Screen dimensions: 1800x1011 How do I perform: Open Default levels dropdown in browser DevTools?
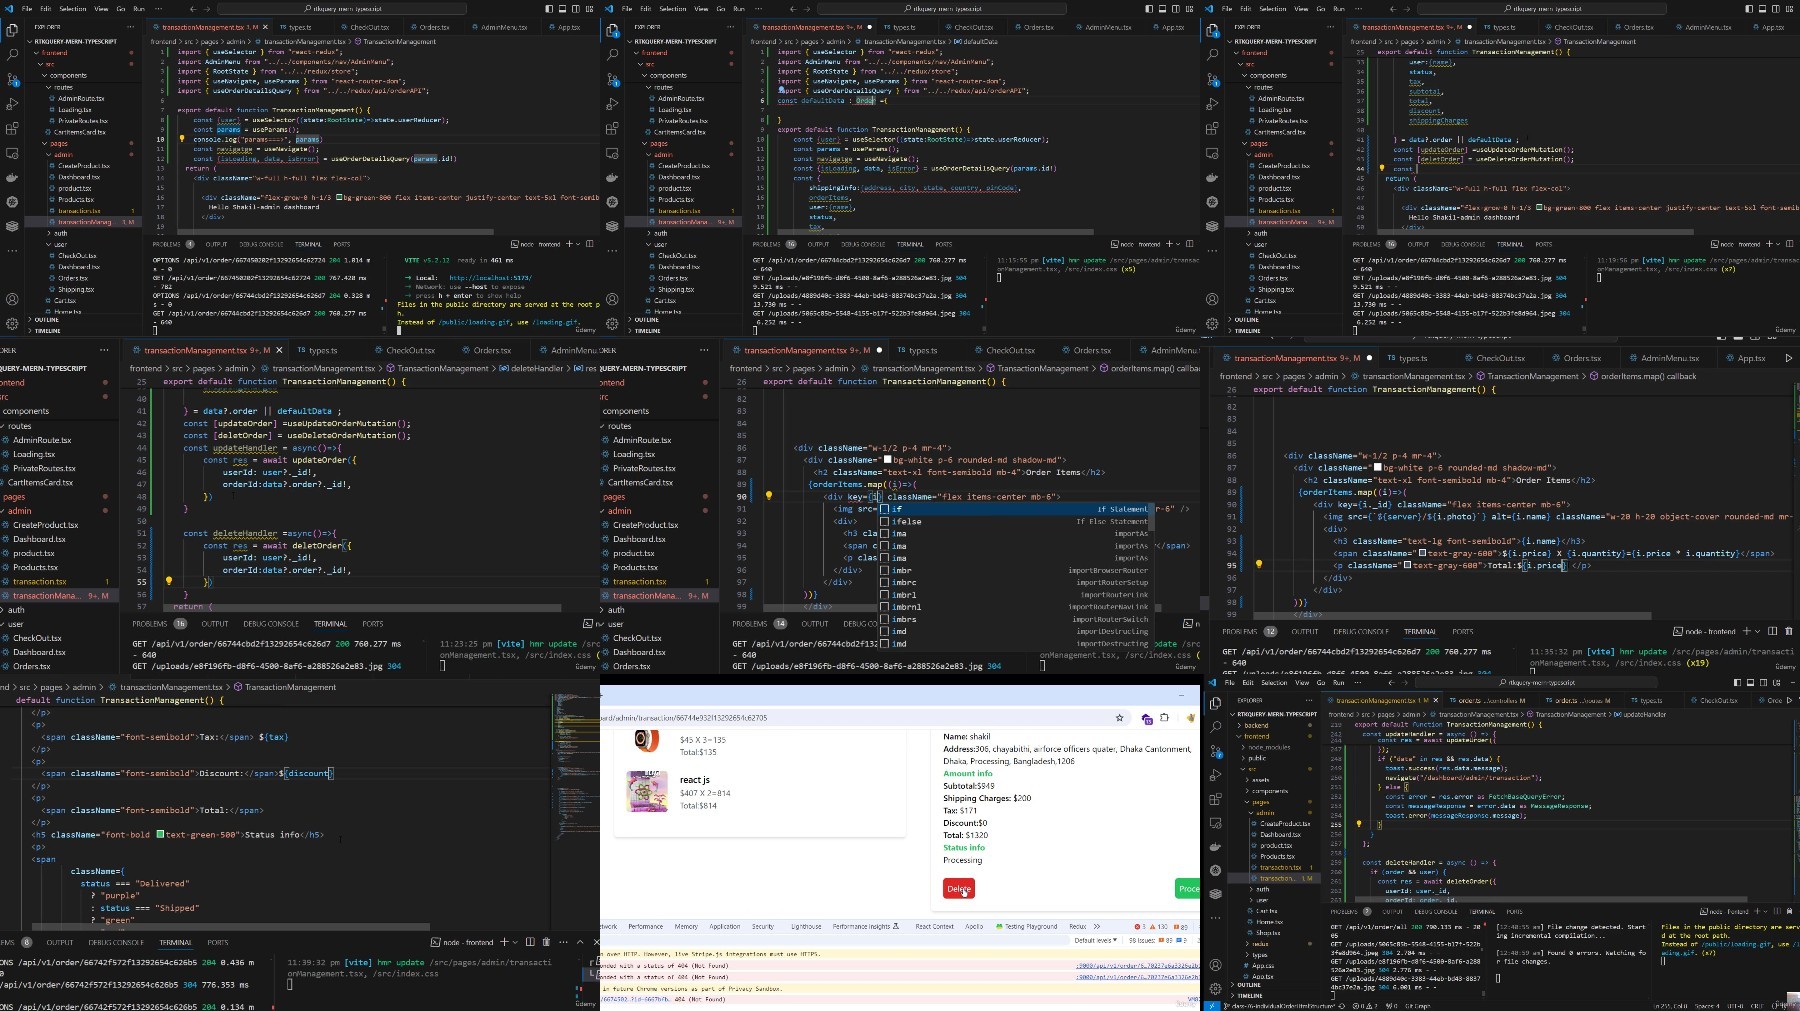(x=1095, y=941)
